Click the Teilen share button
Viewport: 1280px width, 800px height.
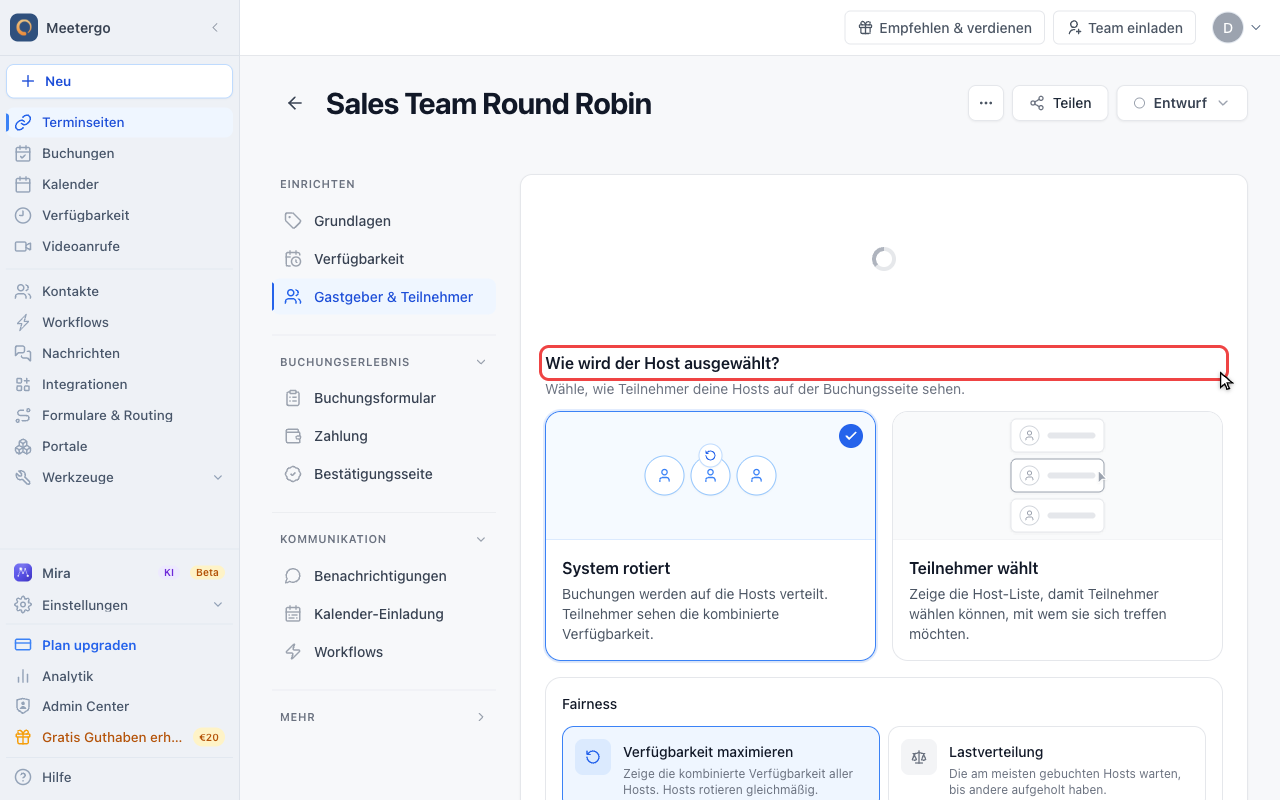click(x=1060, y=103)
